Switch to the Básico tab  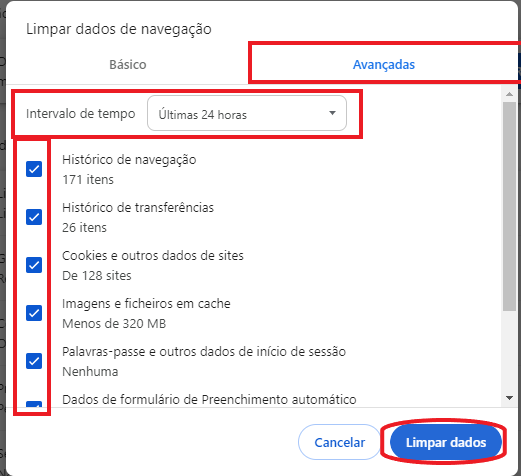tap(128, 64)
